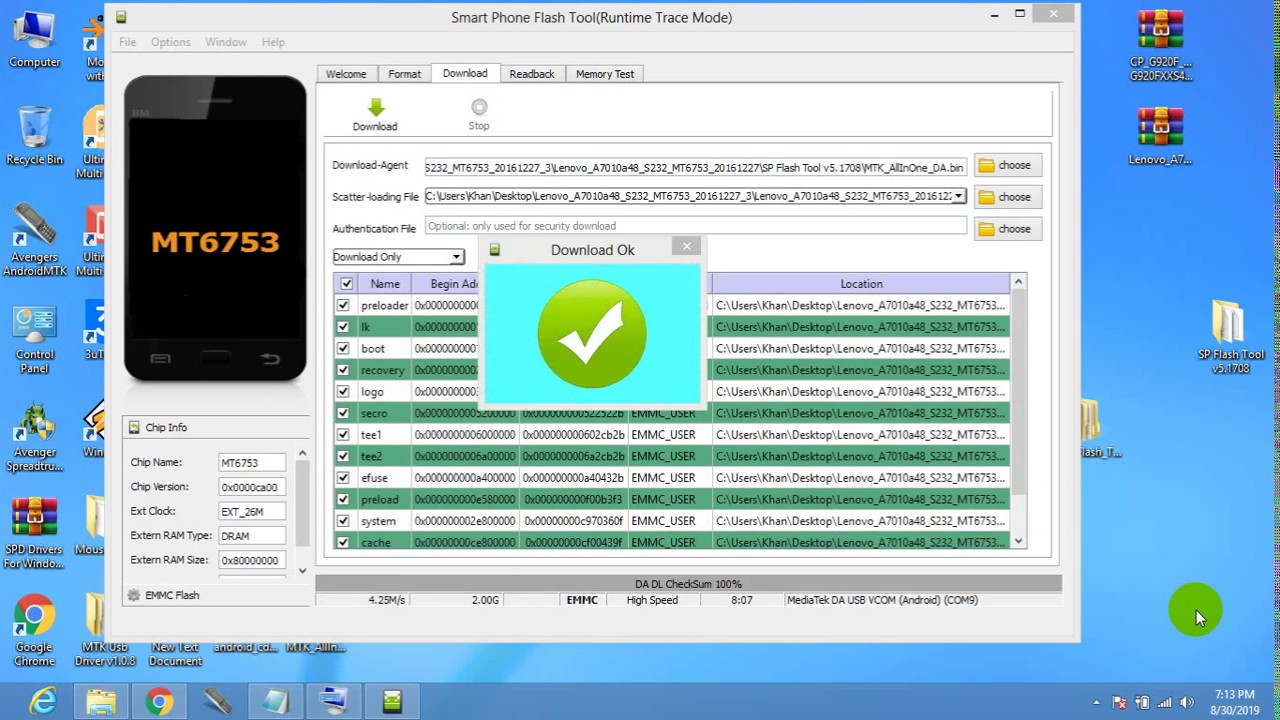
Task: Open Avenger Spreadtrum desktop shortcut
Action: pos(34,437)
